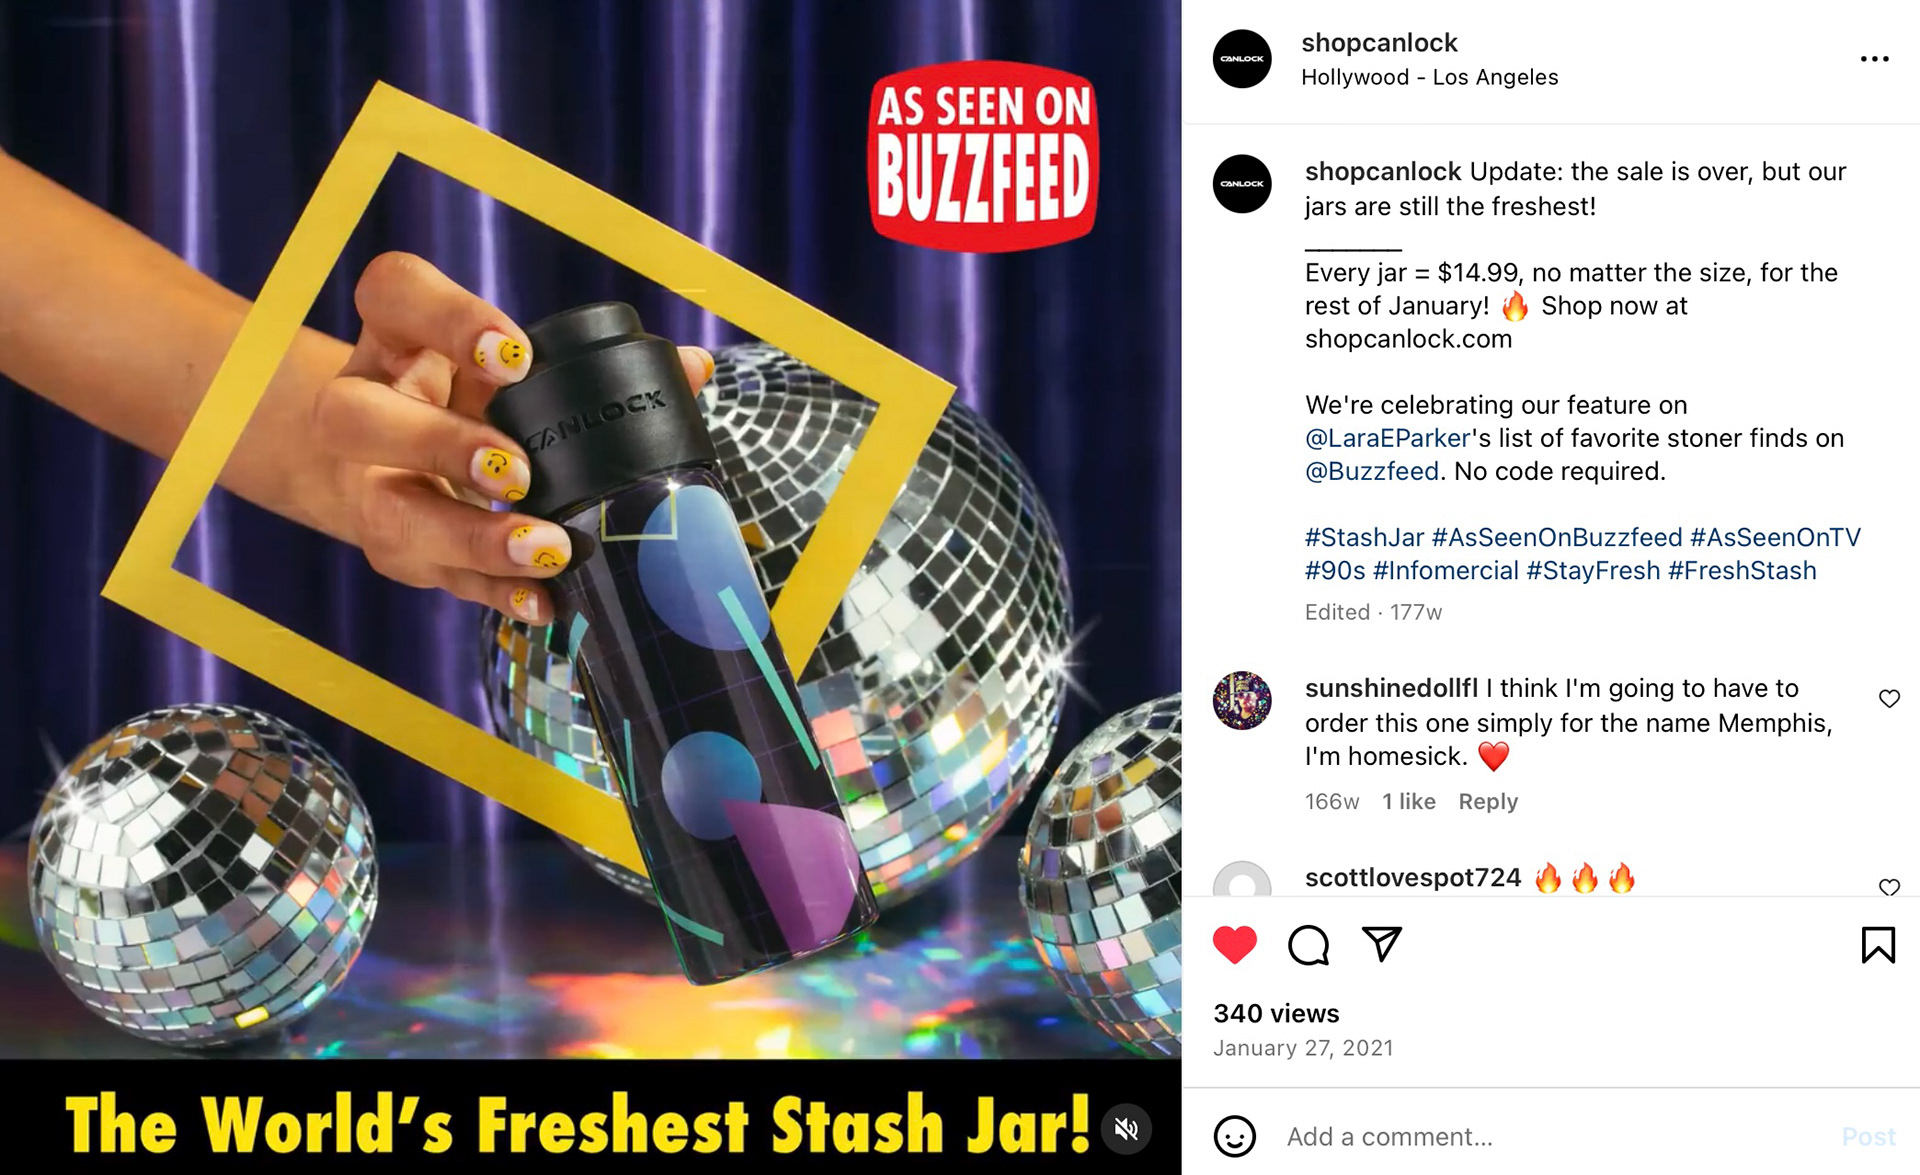Unmute the video with speaker icon
The image size is (1920, 1175).
(x=1126, y=1129)
